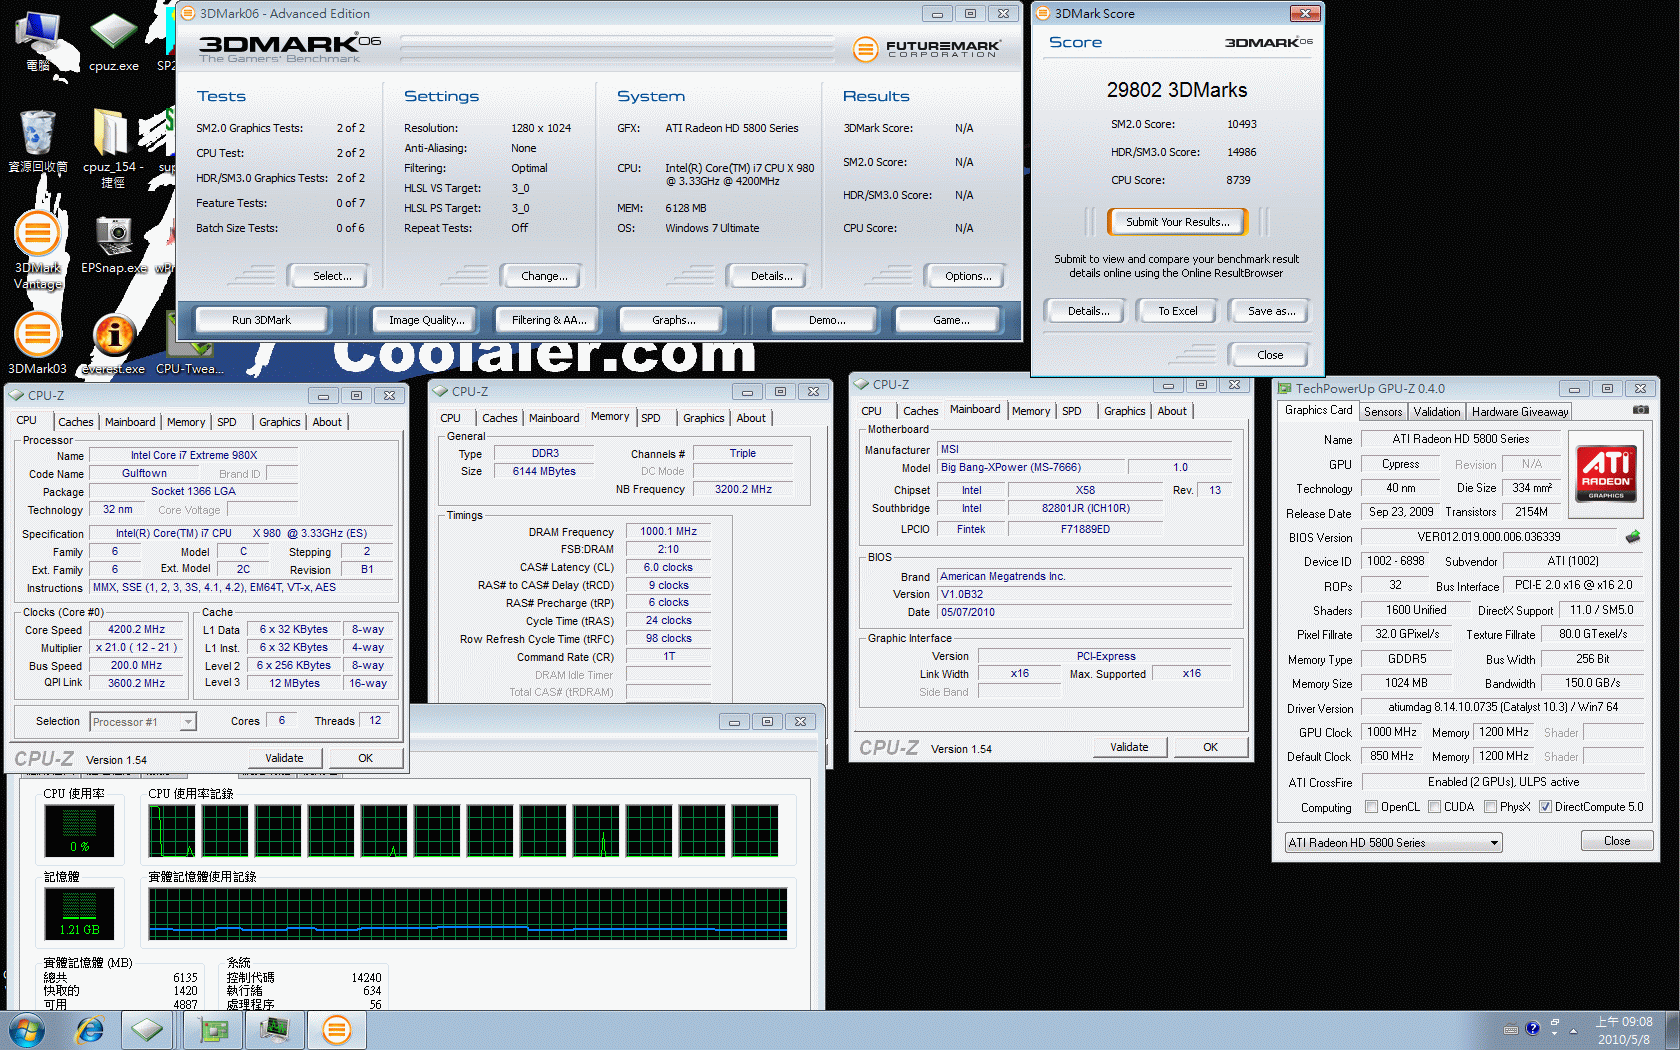Image resolution: width=1680 pixels, height=1050 pixels.
Task: Switch to Caches tab in CPU-Z CPU window
Action: point(76,422)
